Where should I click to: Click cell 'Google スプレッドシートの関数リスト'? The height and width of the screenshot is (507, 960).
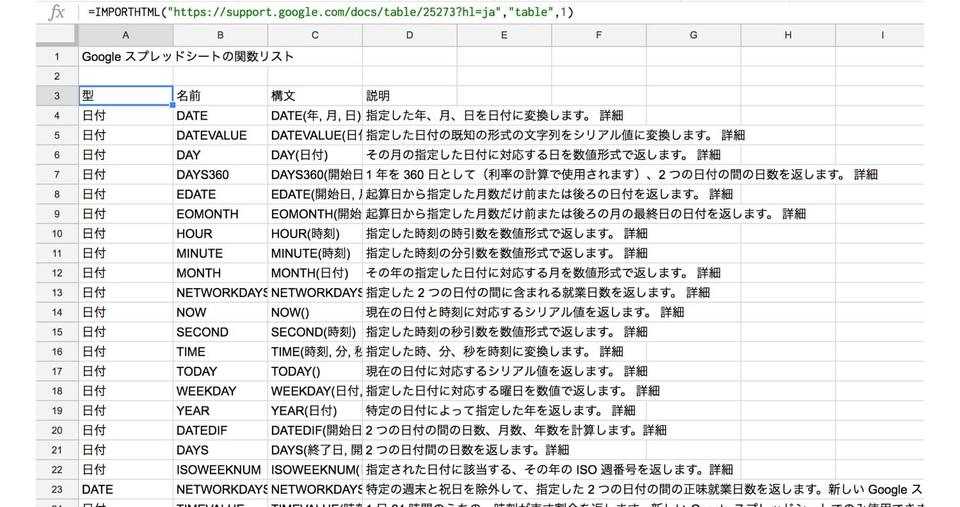[187, 56]
